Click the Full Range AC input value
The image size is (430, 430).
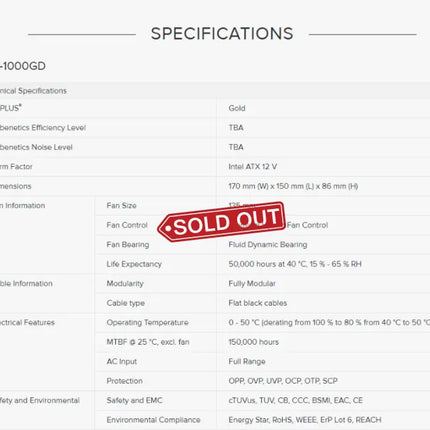pos(247,361)
